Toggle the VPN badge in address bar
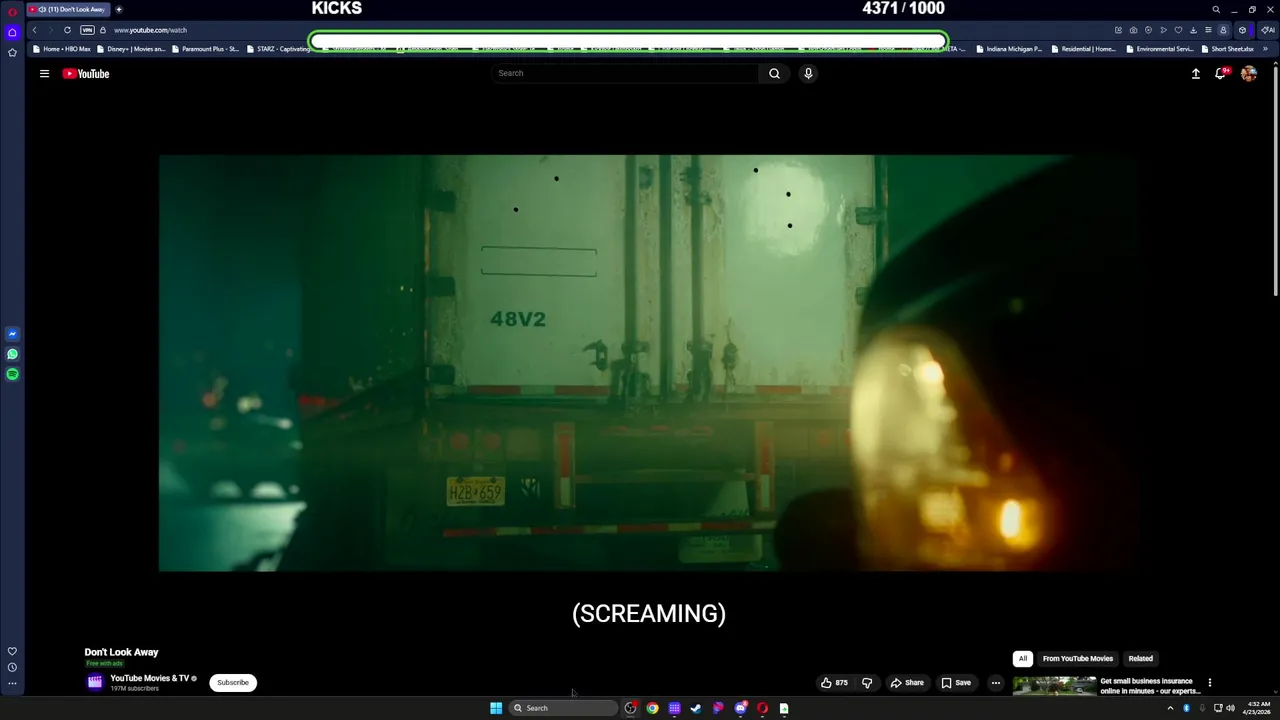The width and height of the screenshot is (1280, 720). pyautogui.click(x=87, y=30)
